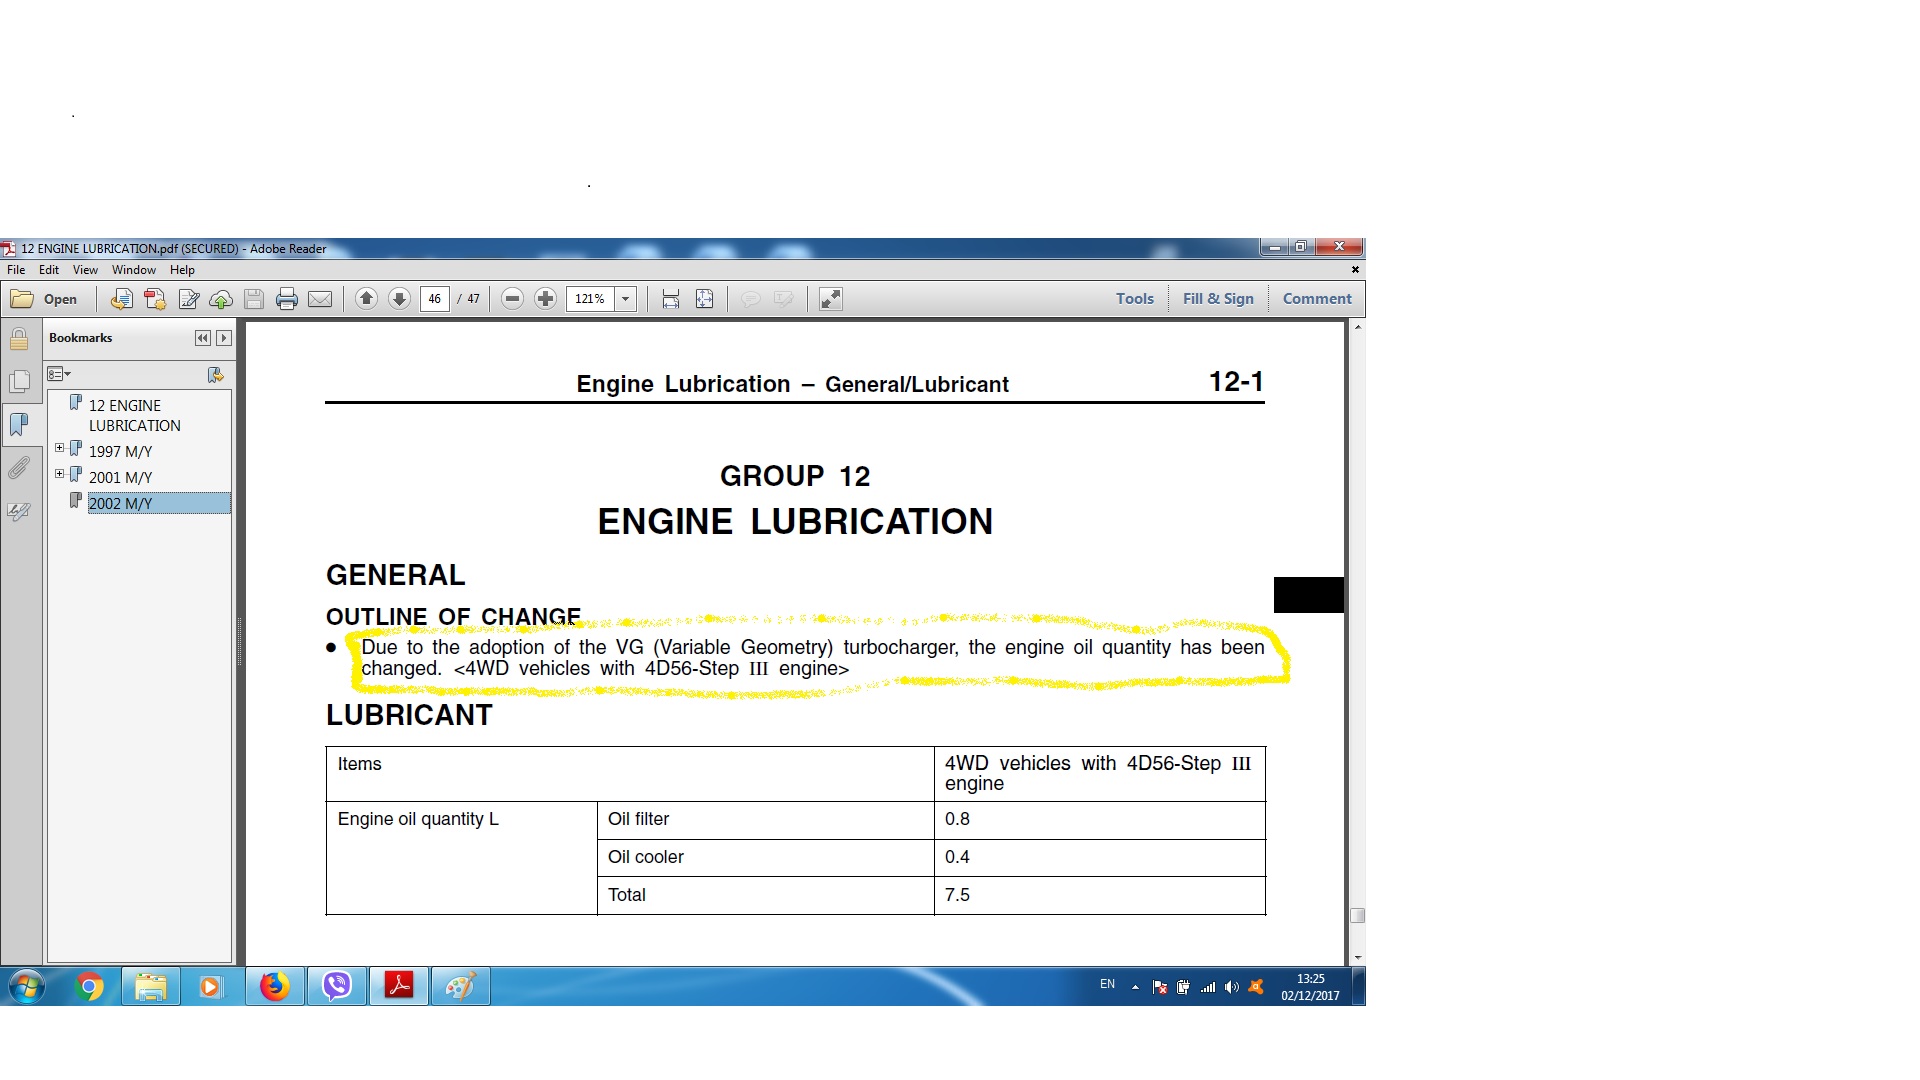Screen dimensions: 1920x1080
Task: Click the Print file icon
Action: tap(287, 299)
